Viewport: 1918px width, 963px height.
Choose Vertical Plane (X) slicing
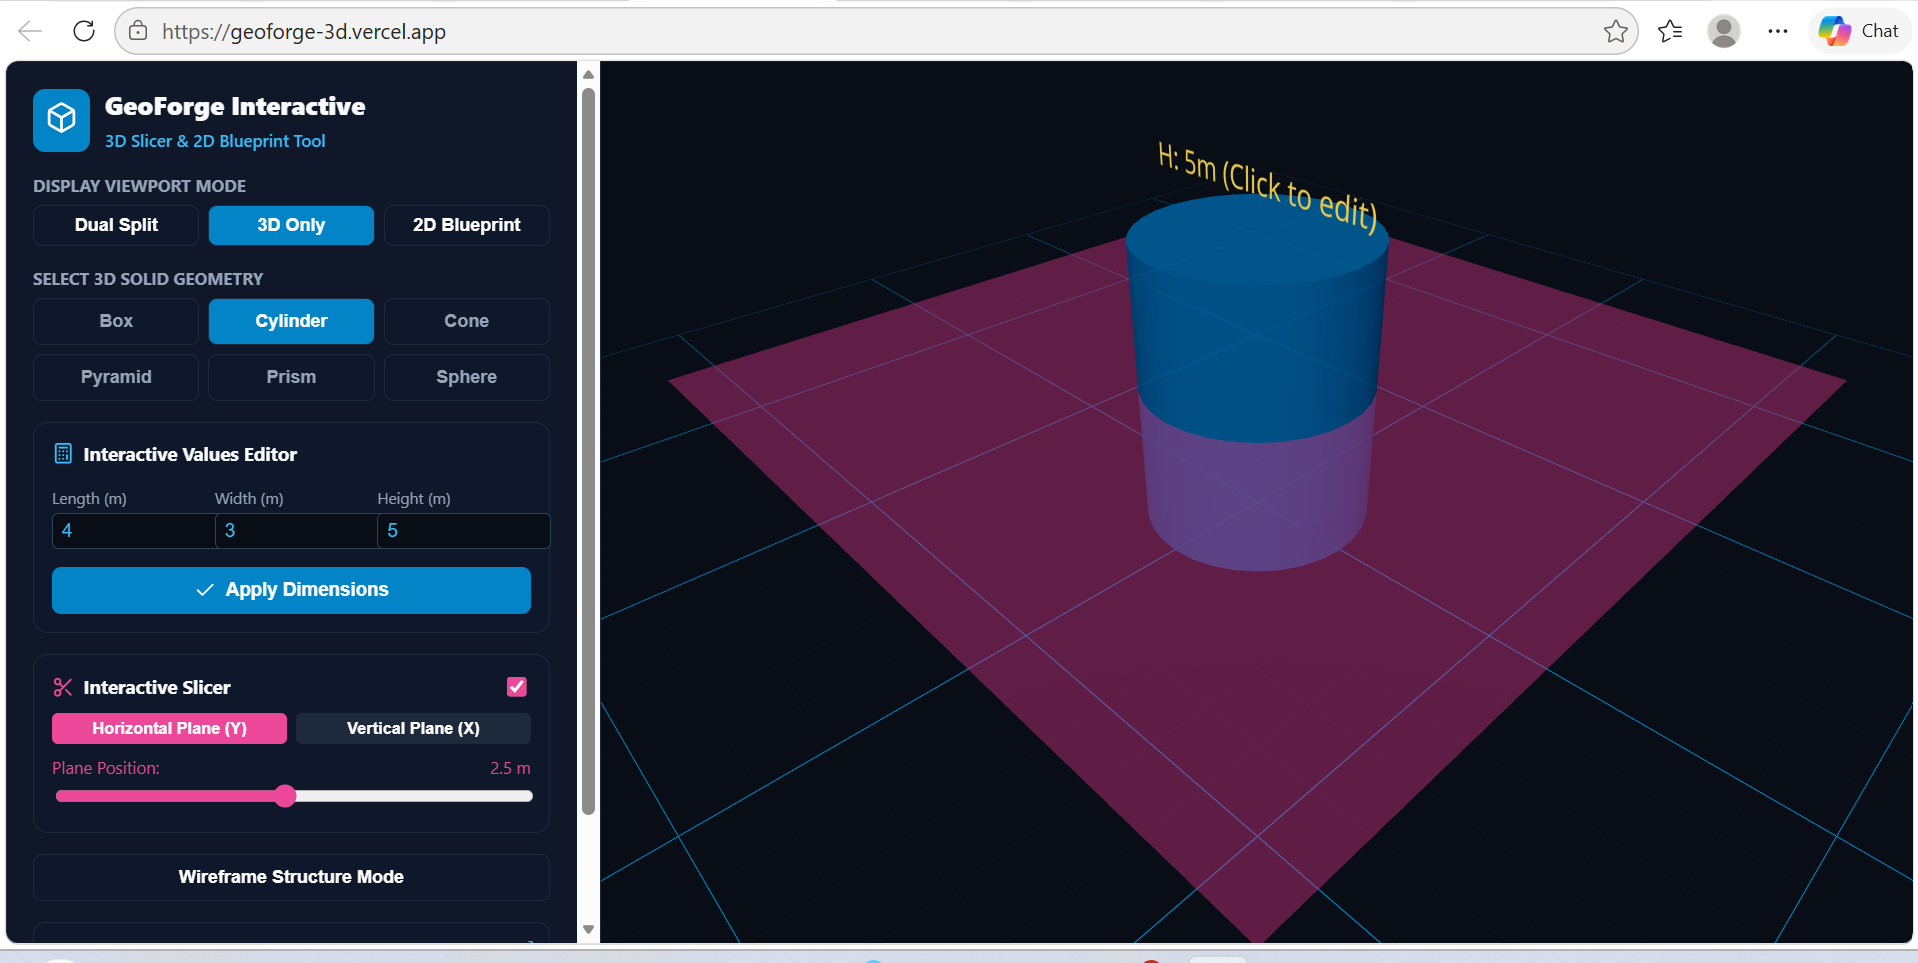(413, 728)
